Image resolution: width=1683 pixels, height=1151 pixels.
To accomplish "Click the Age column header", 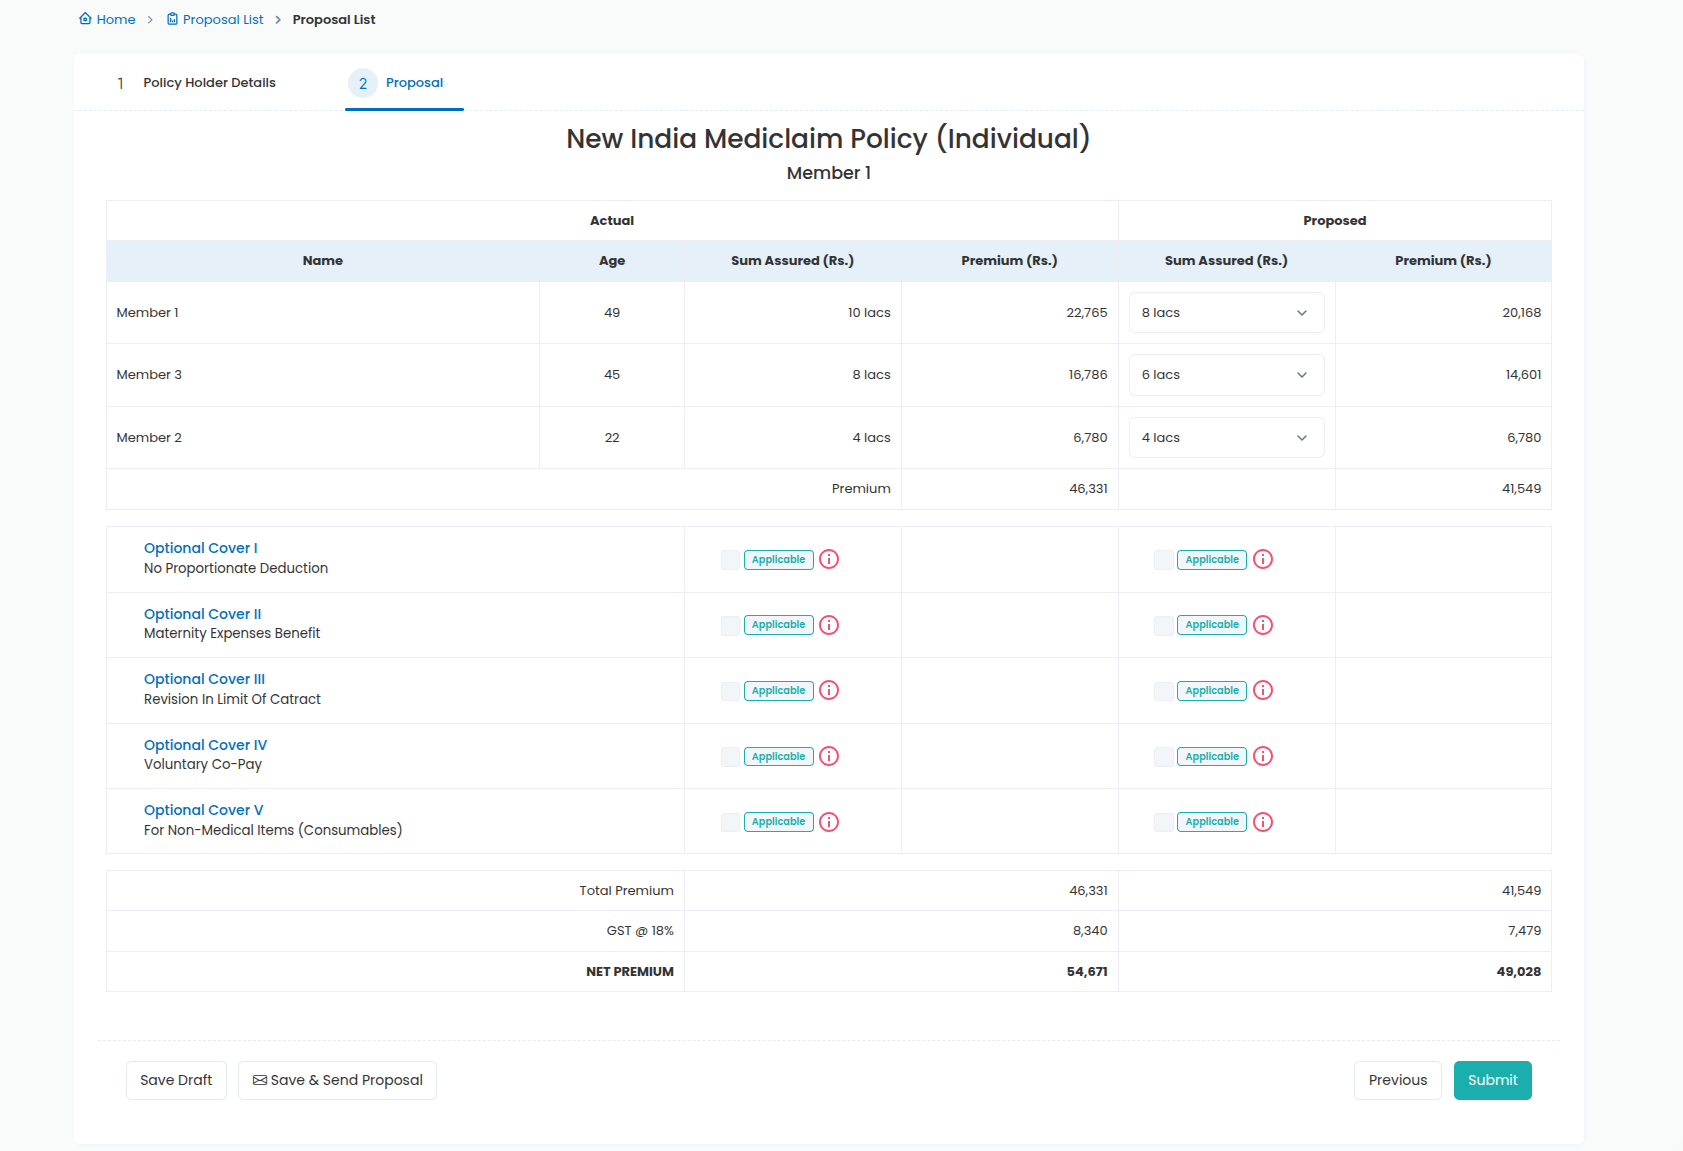I will click(612, 261).
